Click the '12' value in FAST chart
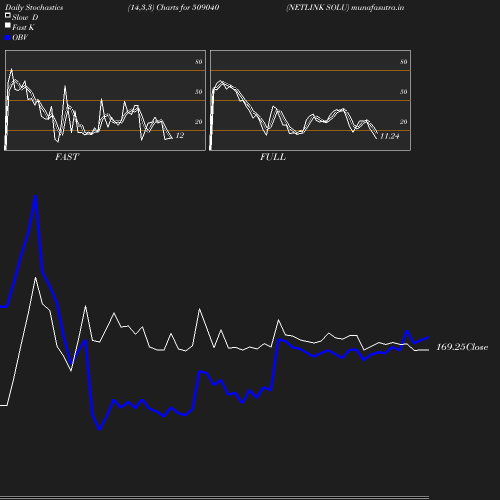The height and width of the screenshot is (500, 500). (x=180, y=135)
